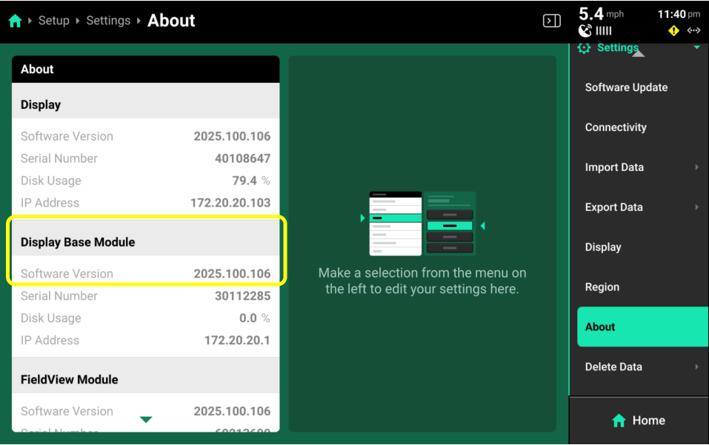The width and height of the screenshot is (709, 445).
Task: Tap the GPS satellite signal icon
Action: tap(585, 31)
